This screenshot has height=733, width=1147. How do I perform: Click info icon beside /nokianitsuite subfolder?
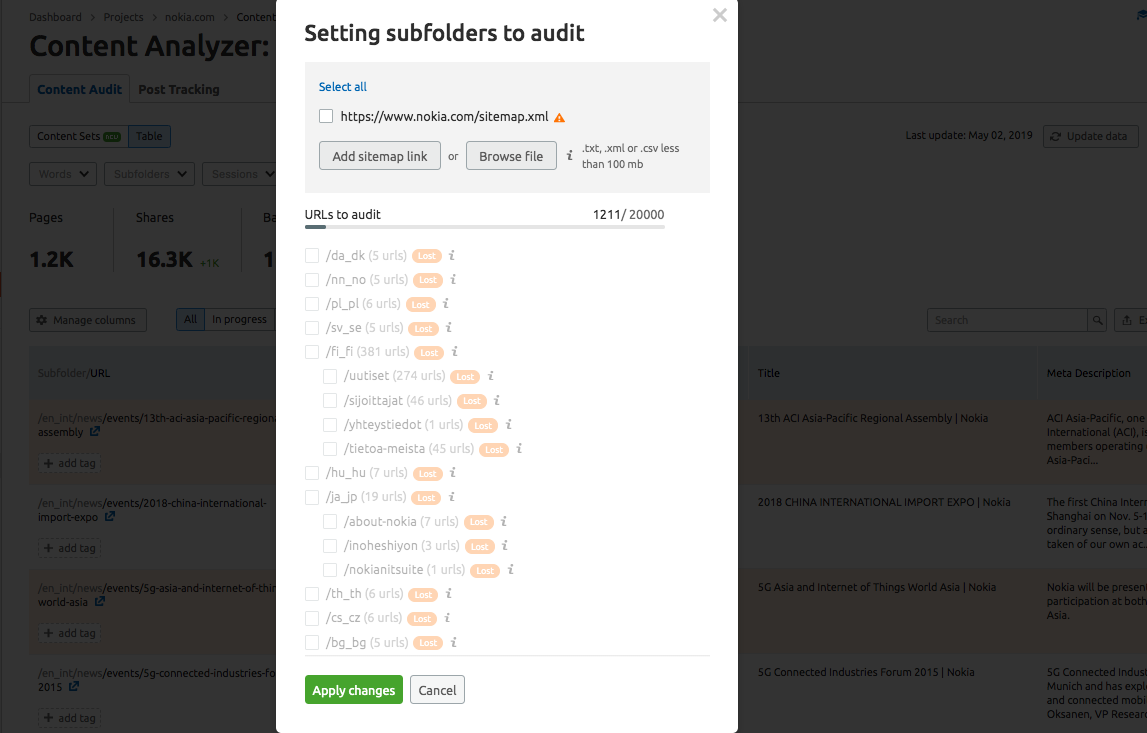511,569
